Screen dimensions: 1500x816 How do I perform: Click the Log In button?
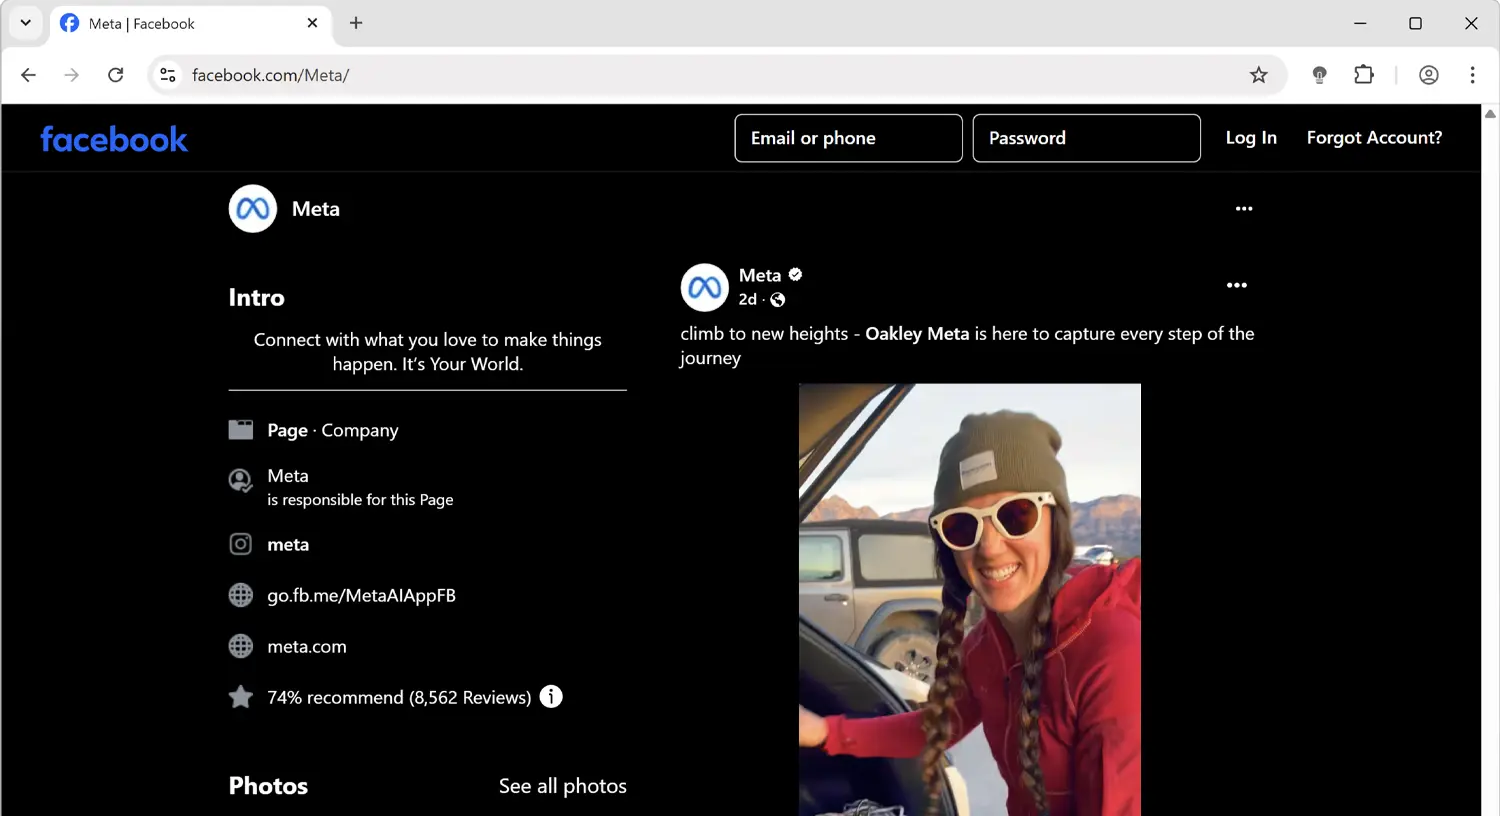tap(1251, 137)
